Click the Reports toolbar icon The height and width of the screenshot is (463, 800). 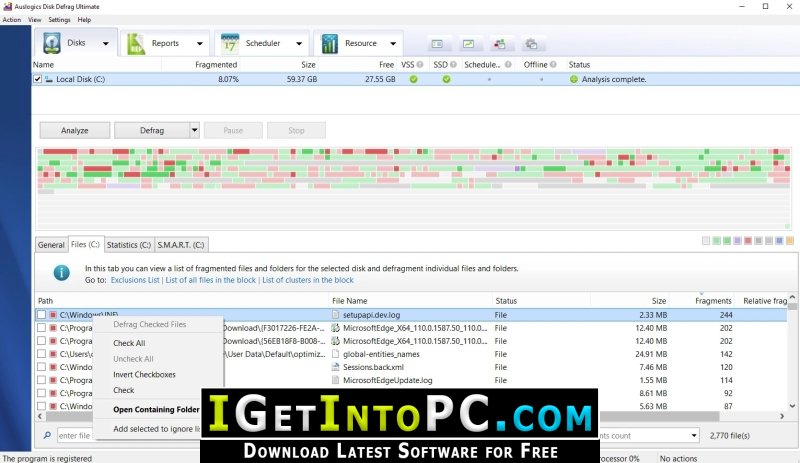coord(136,44)
